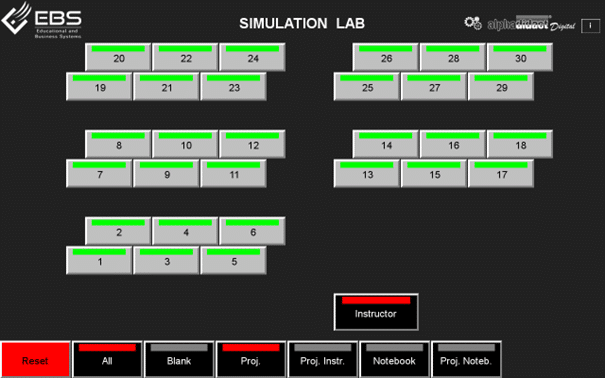Enable Proj. Noteb. mode

coord(466,359)
